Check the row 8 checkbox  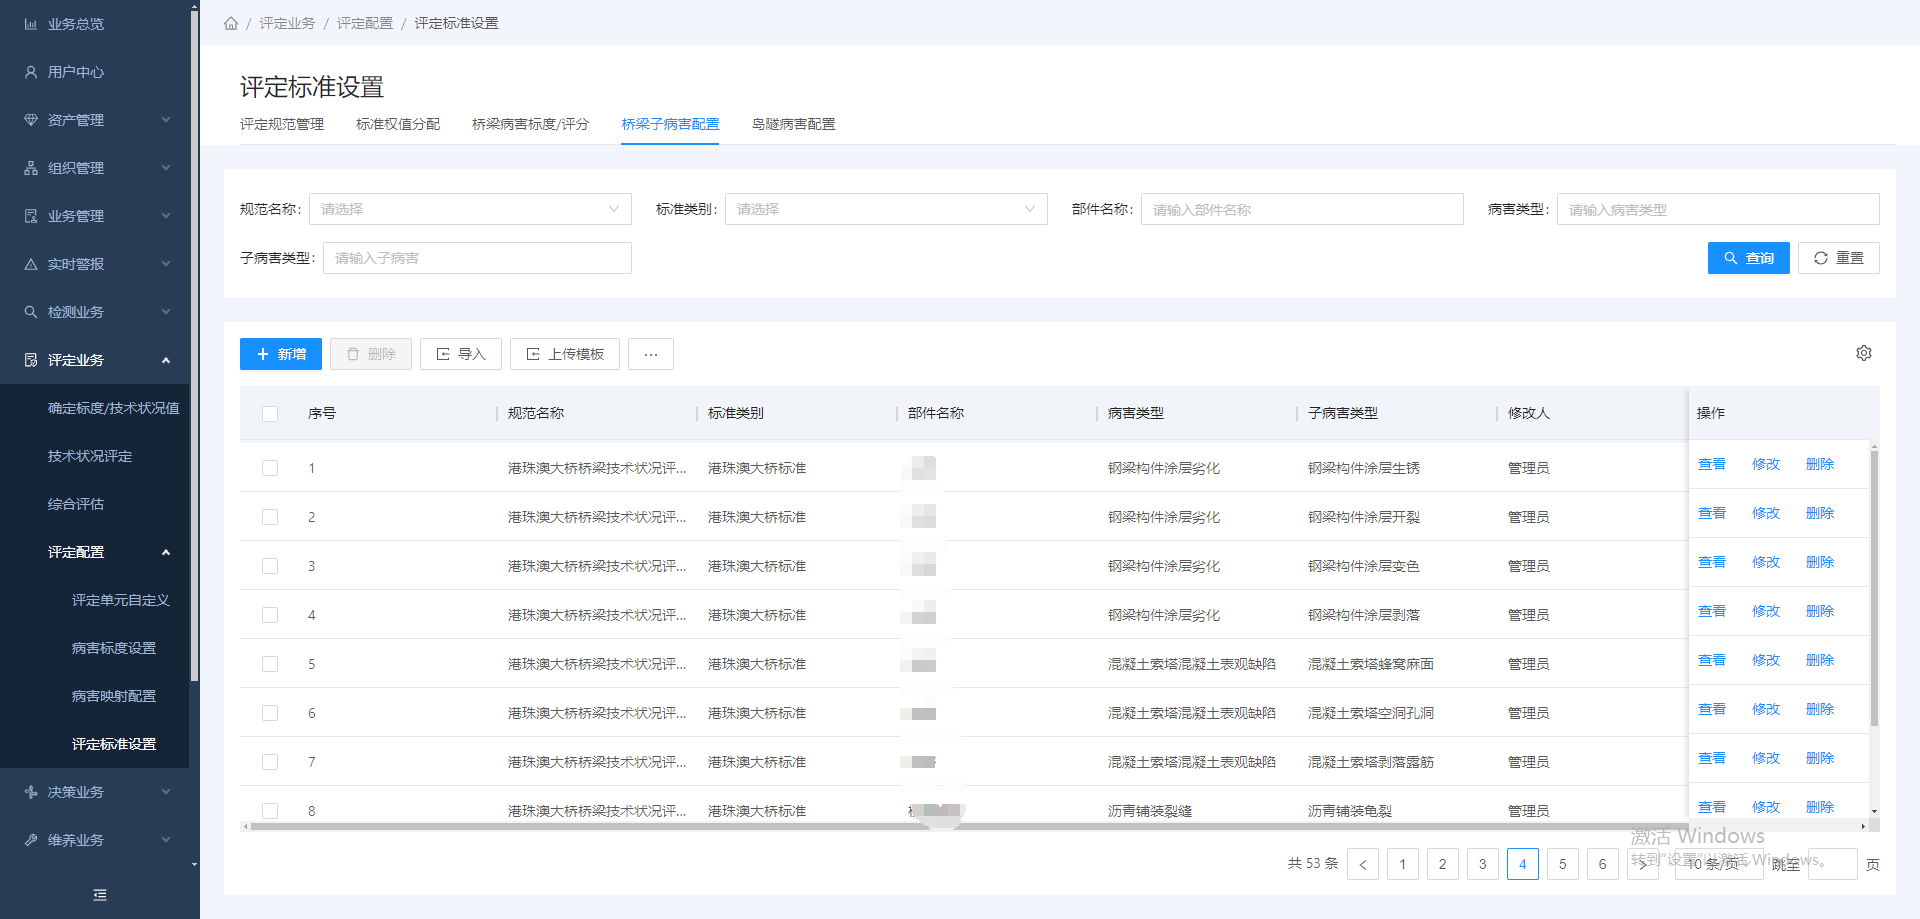click(x=270, y=811)
